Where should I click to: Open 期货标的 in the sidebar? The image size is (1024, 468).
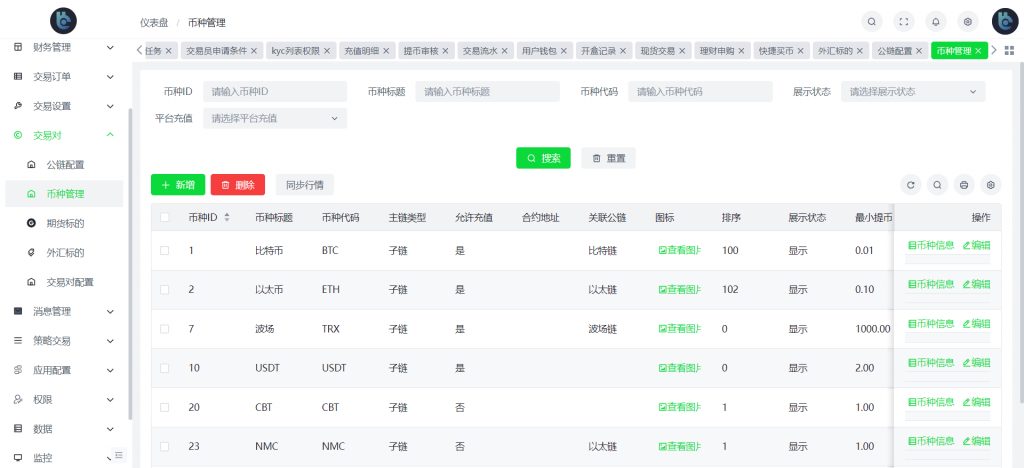(x=64, y=223)
